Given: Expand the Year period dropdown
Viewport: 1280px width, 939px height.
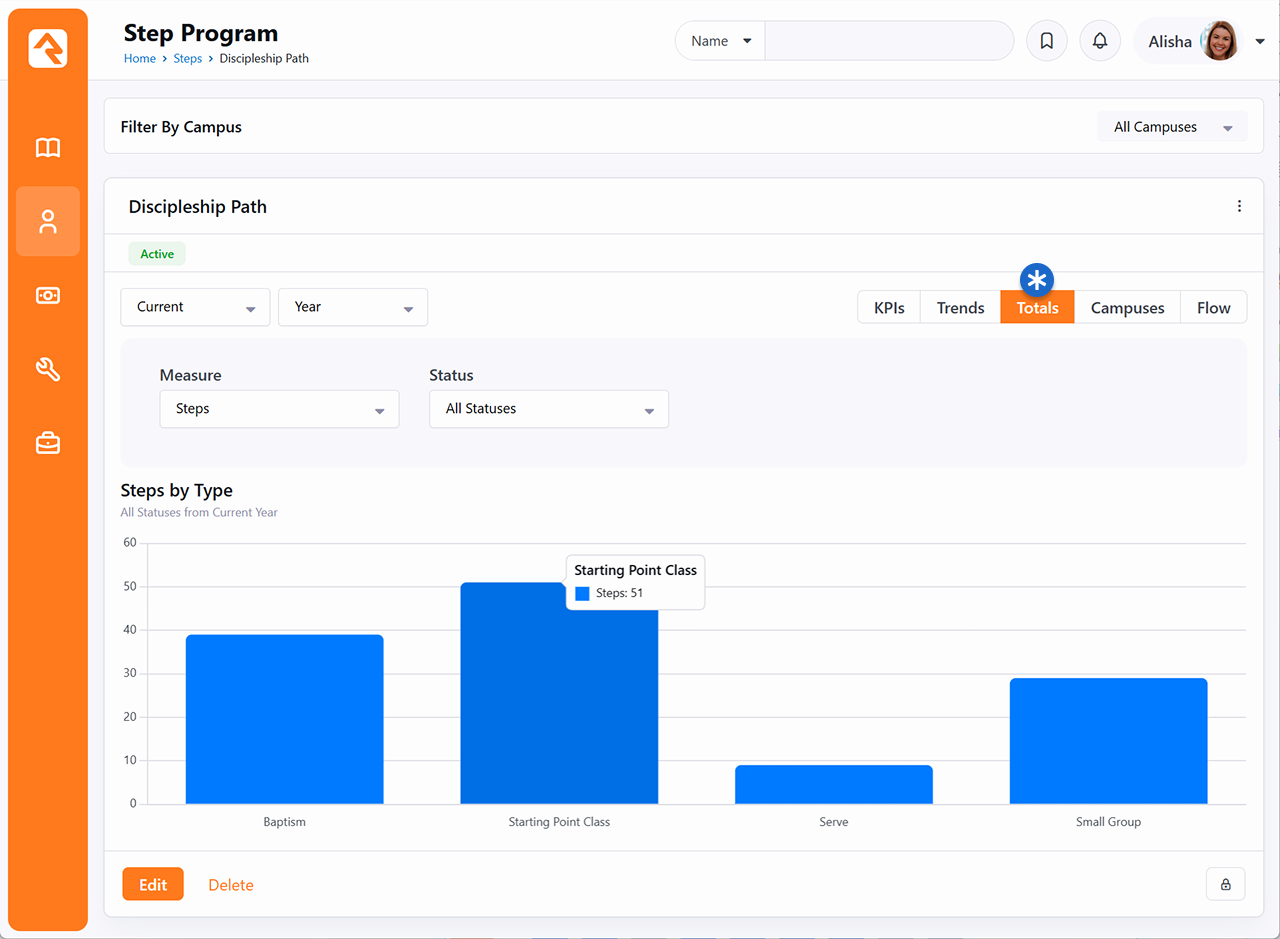Looking at the screenshot, I should point(353,307).
